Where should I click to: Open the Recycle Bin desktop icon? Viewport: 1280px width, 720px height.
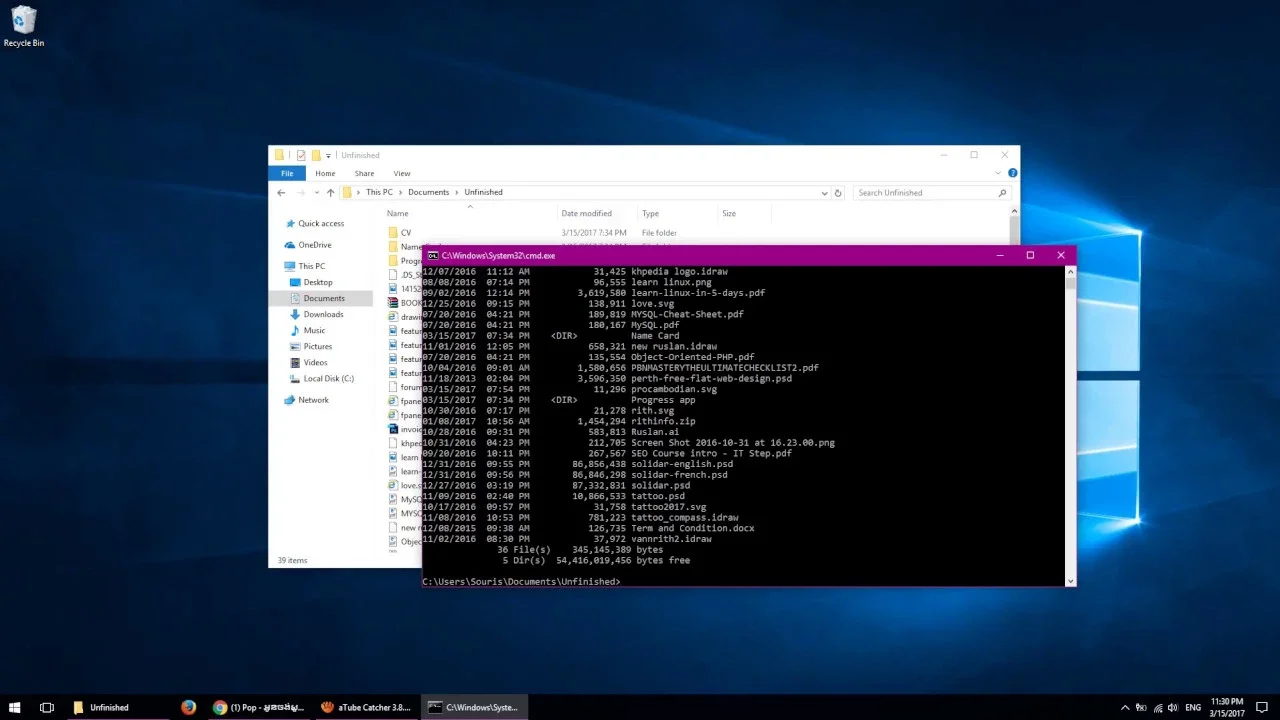[23, 22]
